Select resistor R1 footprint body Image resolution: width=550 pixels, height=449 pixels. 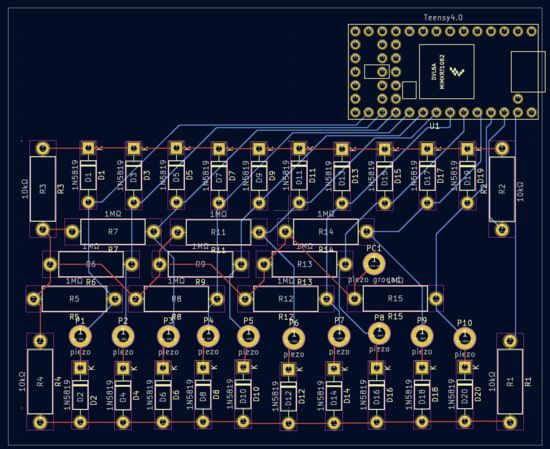(x=510, y=381)
